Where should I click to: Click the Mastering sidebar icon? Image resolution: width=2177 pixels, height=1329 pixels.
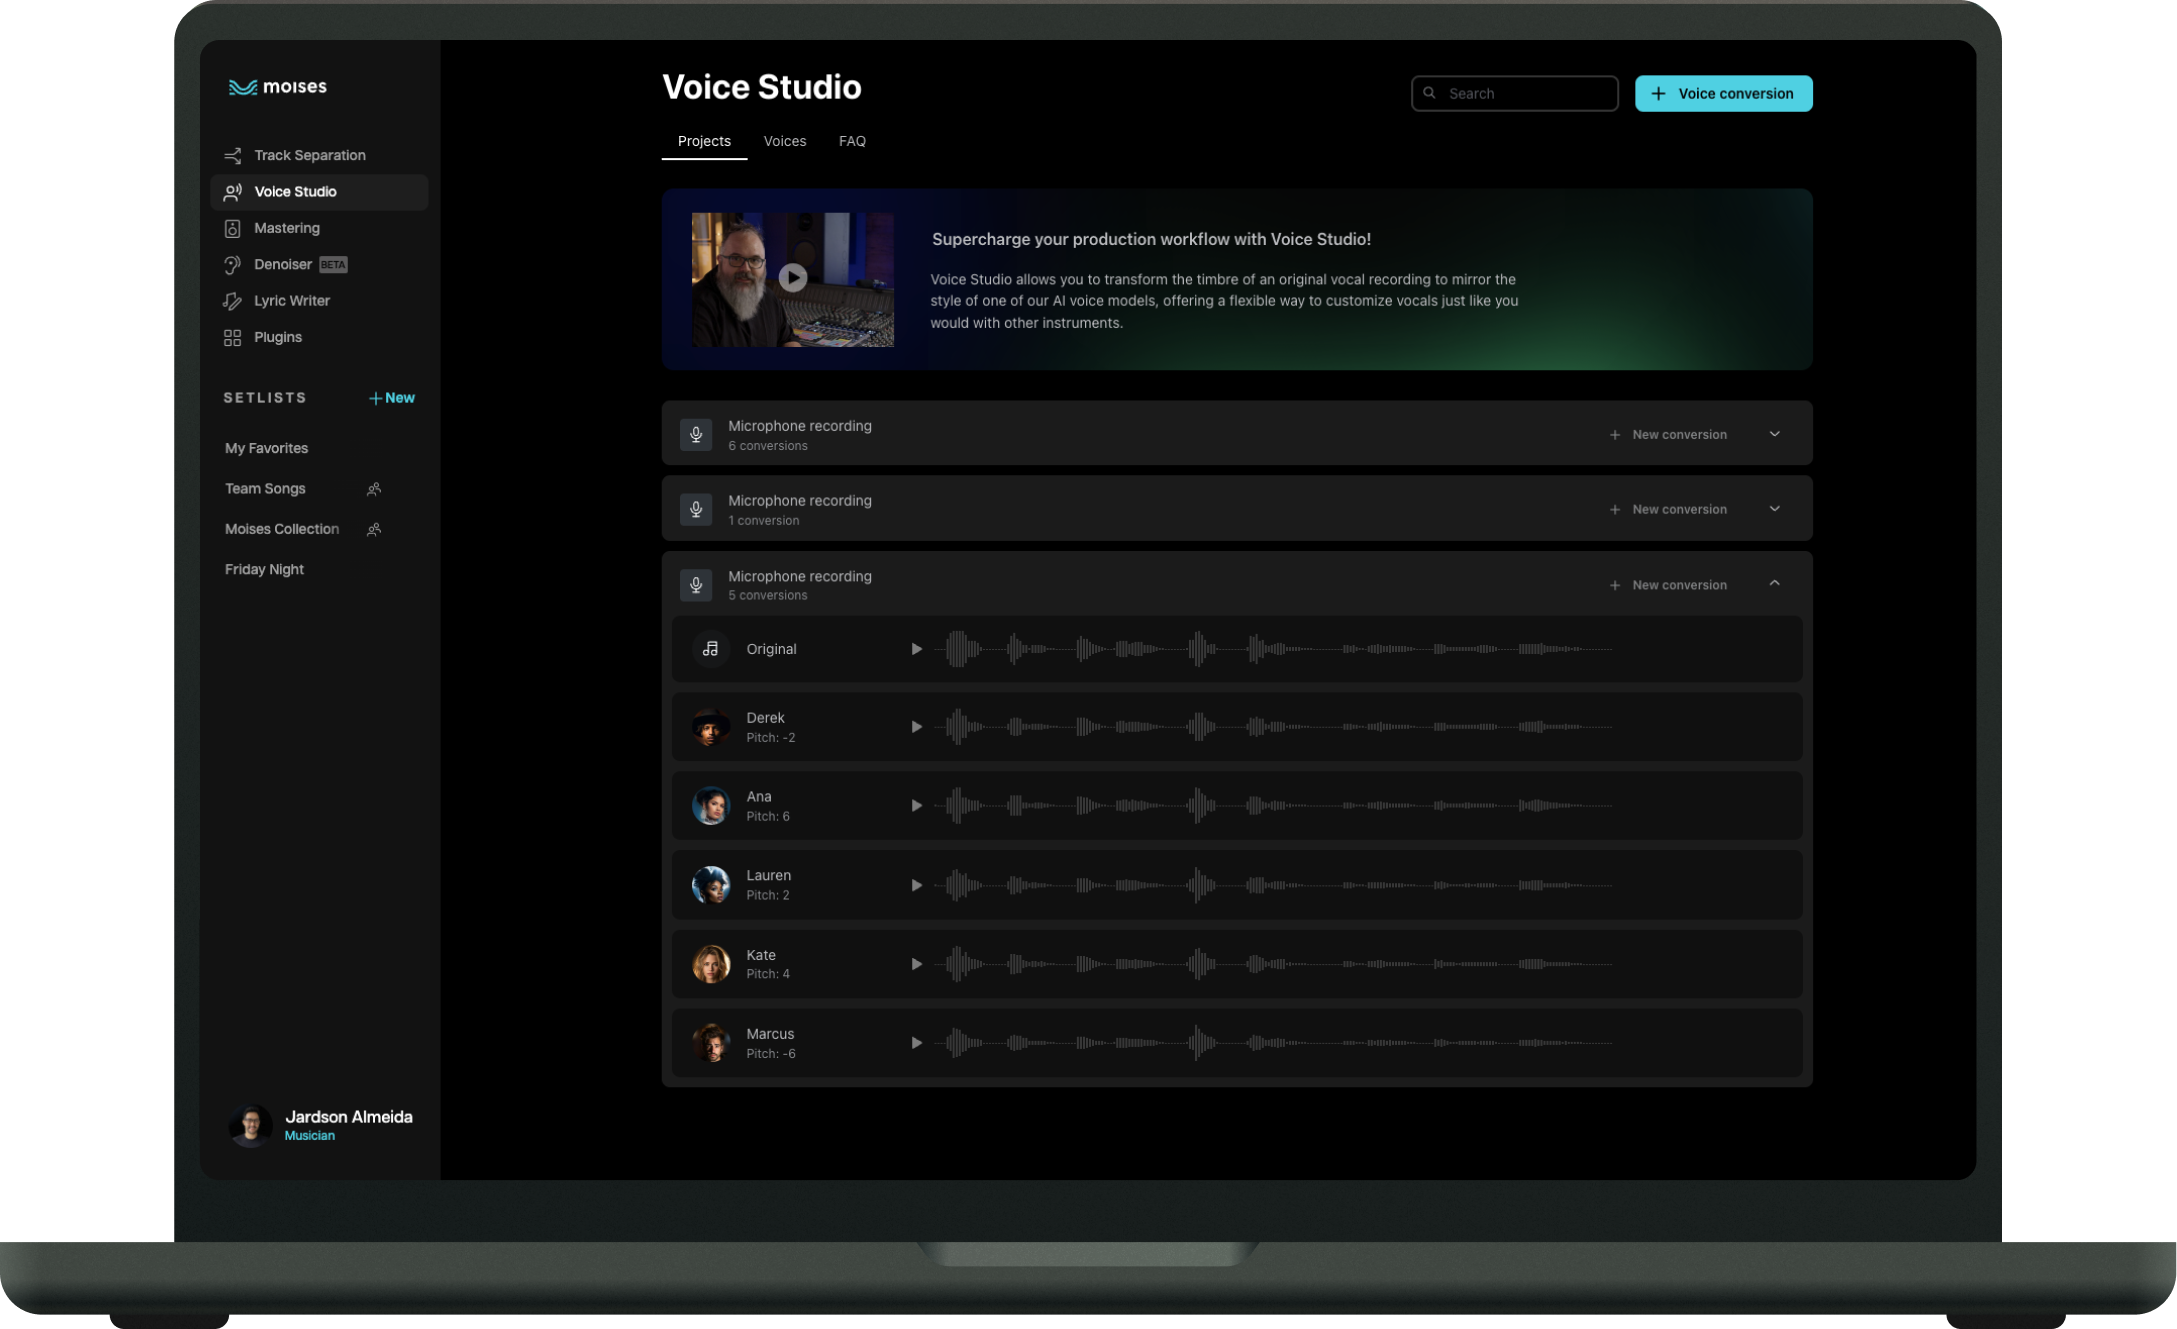[x=232, y=228]
